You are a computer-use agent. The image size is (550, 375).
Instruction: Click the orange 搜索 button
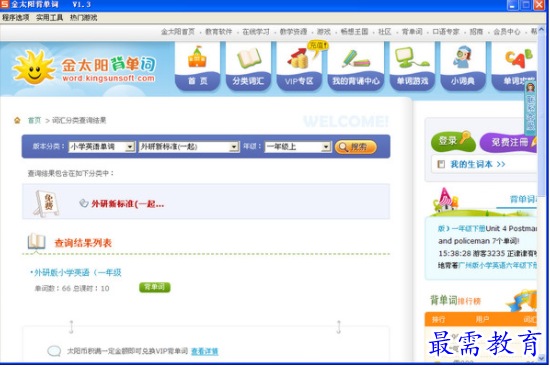(356, 147)
